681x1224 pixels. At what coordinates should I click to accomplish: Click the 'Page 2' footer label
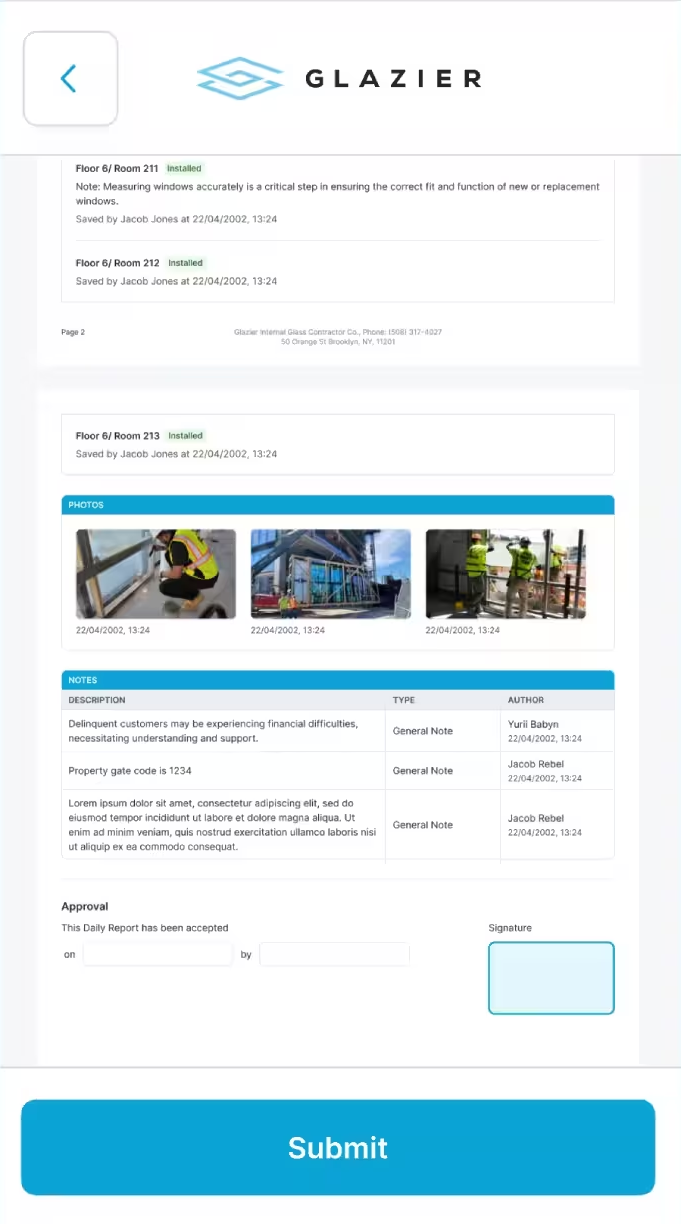73,332
